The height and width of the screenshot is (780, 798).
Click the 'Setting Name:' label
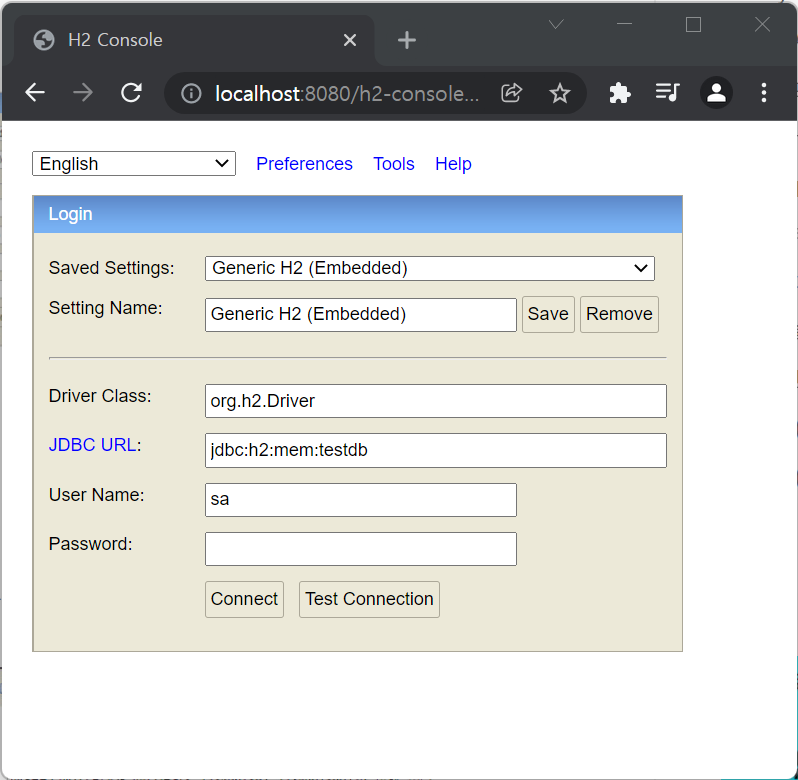coord(105,308)
